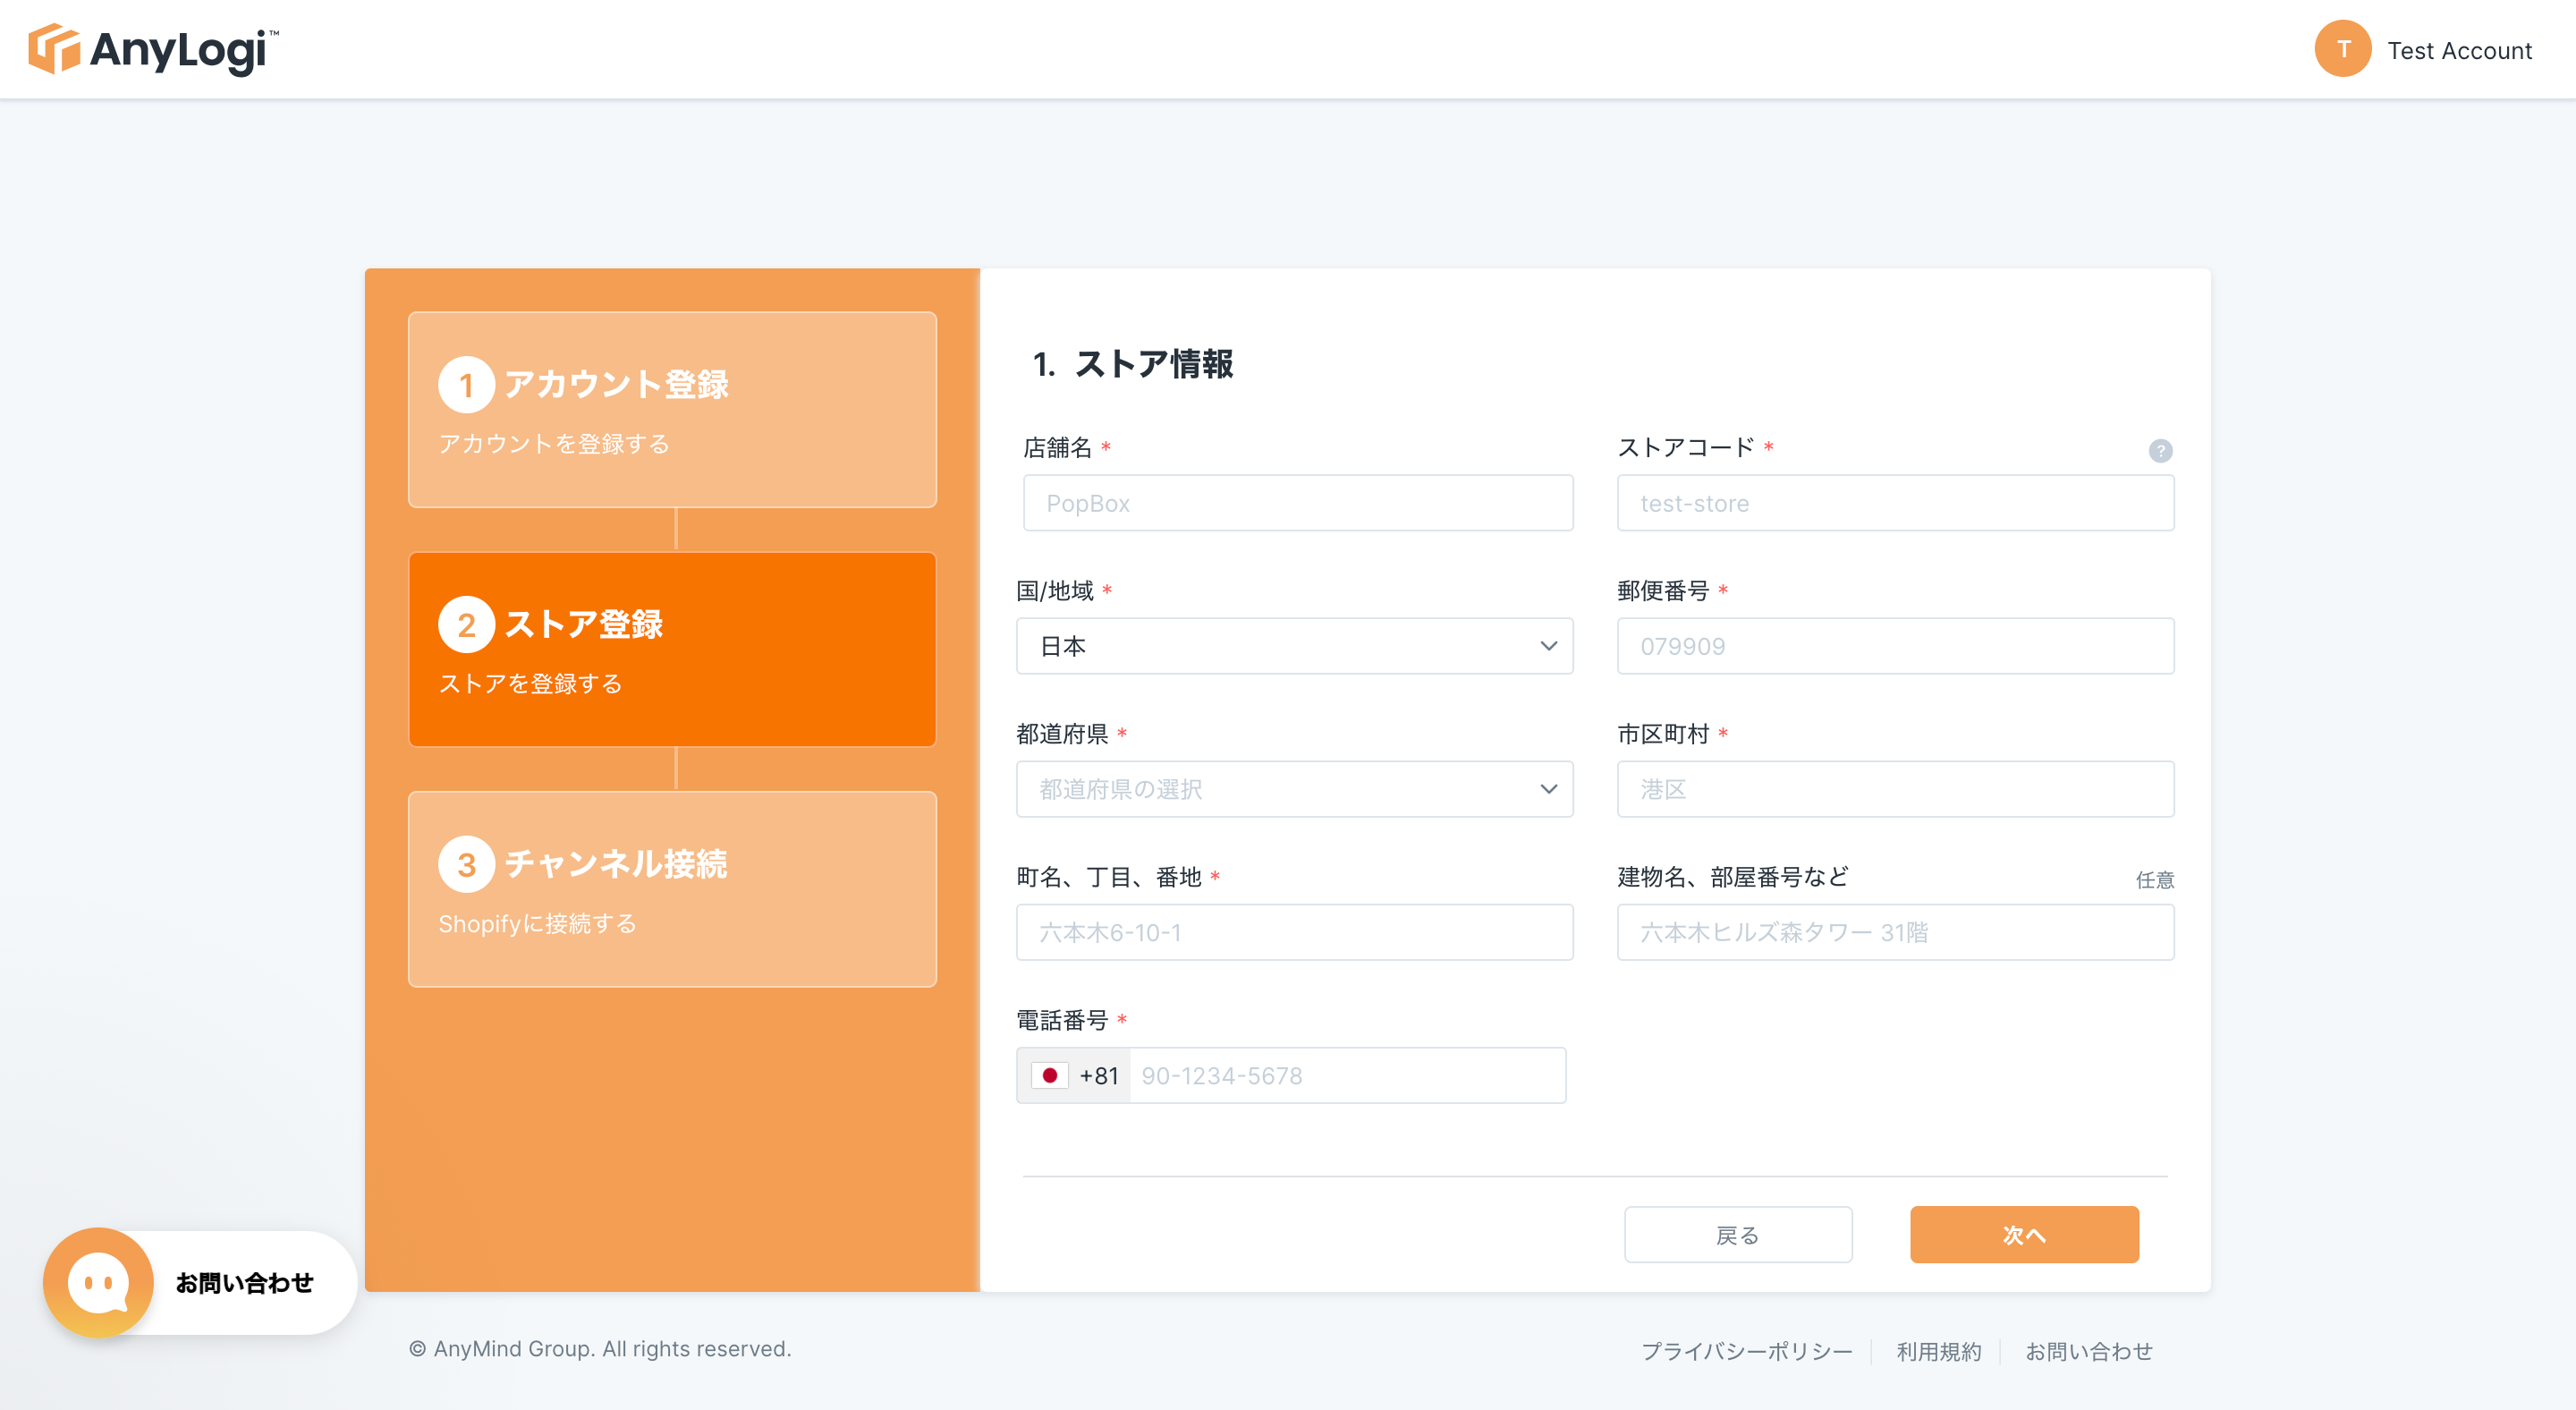Open the プライバシーポリシー footer link
The width and height of the screenshot is (2576, 1410).
click(x=1746, y=1351)
